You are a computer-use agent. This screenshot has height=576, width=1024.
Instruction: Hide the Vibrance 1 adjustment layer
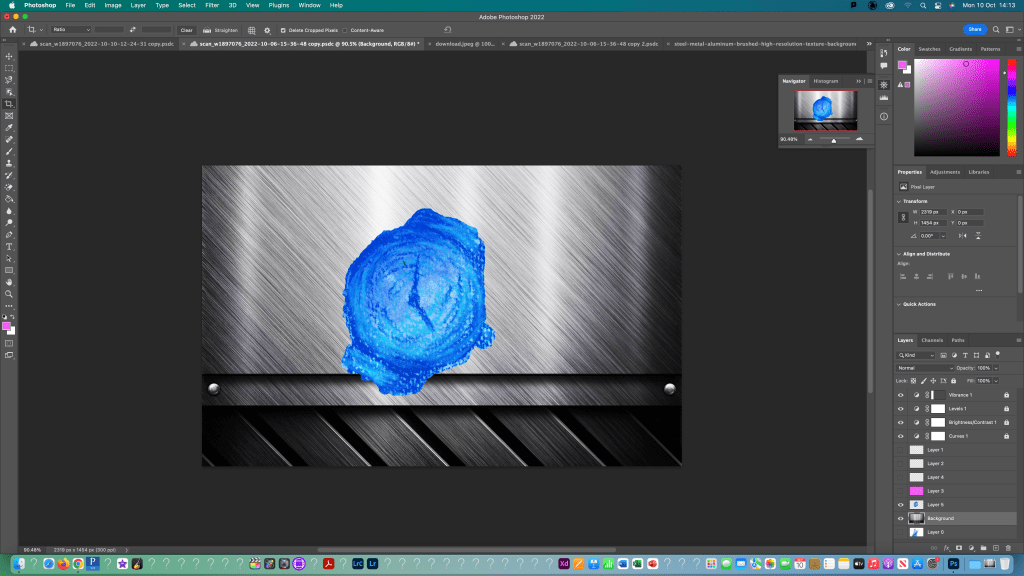900,395
